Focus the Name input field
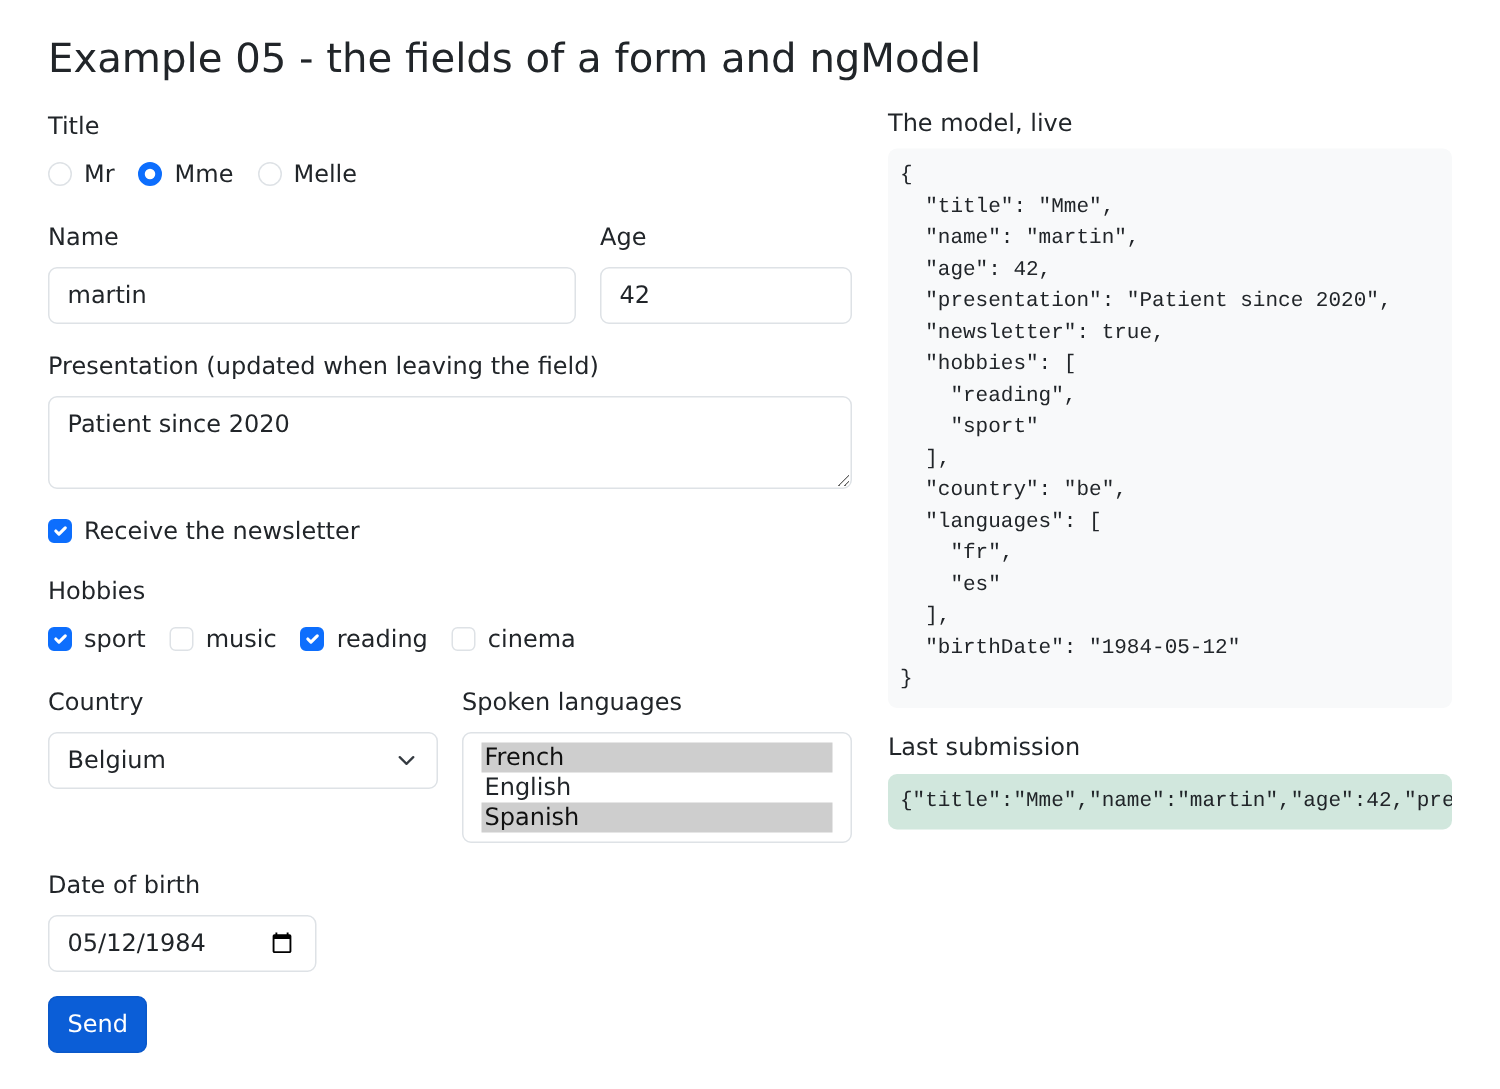This screenshot has width=1500, height=1089. pos(312,295)
